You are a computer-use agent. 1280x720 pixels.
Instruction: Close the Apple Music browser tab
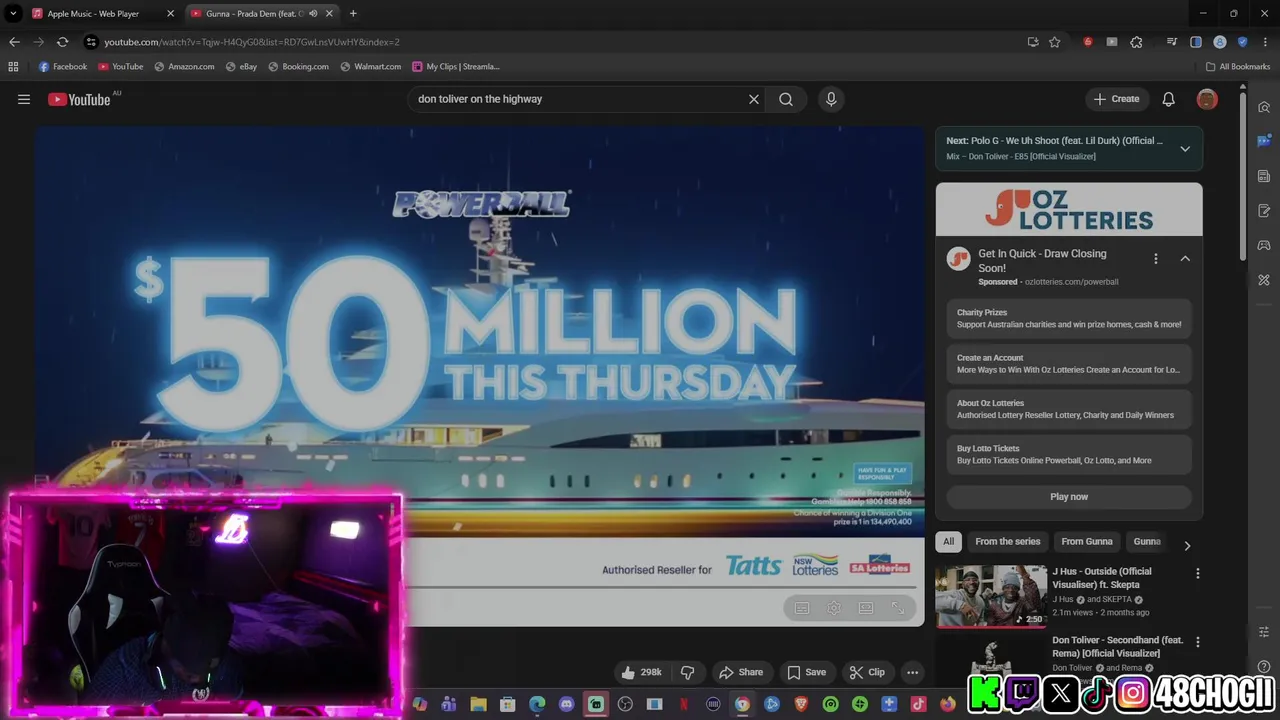(x=170, y=14)
